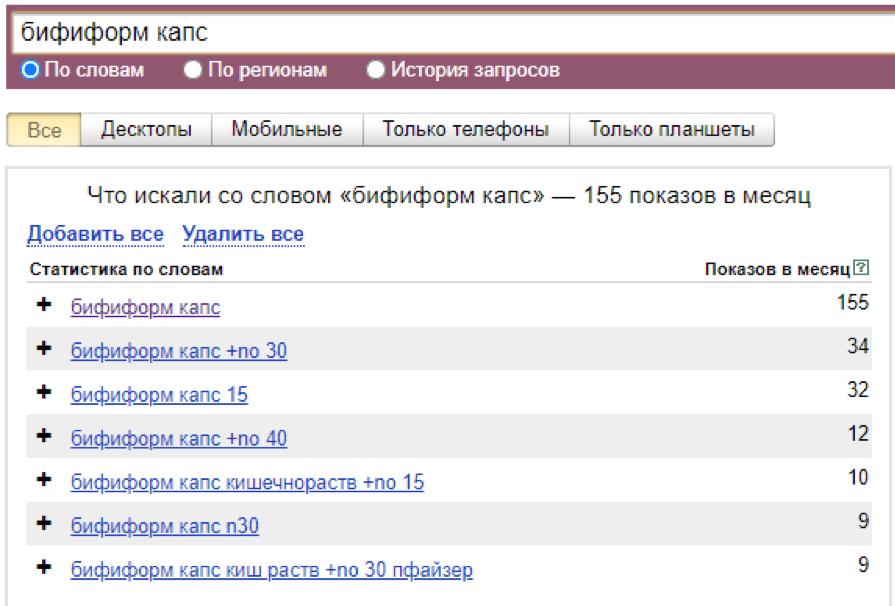
Task: Open the 'бифиформ капс 15' link
Action: (x=159, y=395)
